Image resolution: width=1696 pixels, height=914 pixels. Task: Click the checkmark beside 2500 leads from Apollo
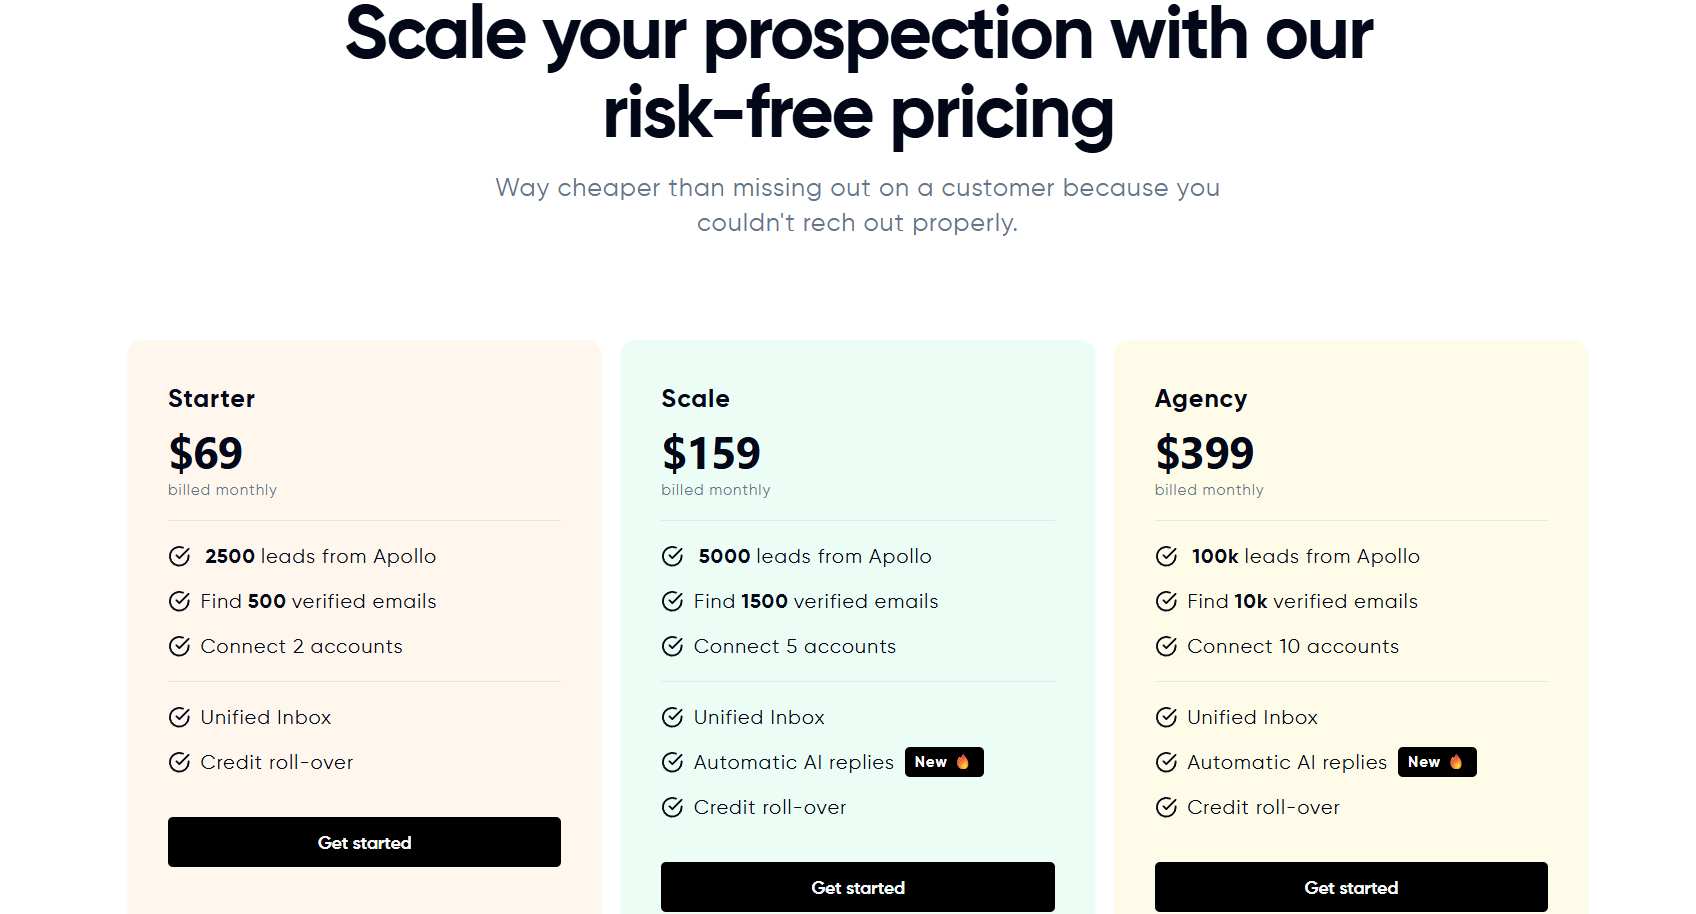180,556
